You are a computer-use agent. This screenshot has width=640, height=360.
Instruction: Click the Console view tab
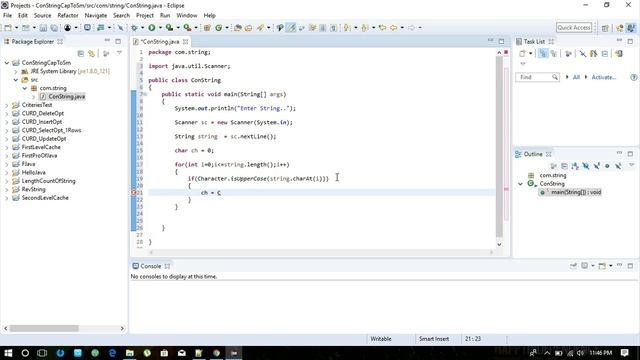coord(151,266)
